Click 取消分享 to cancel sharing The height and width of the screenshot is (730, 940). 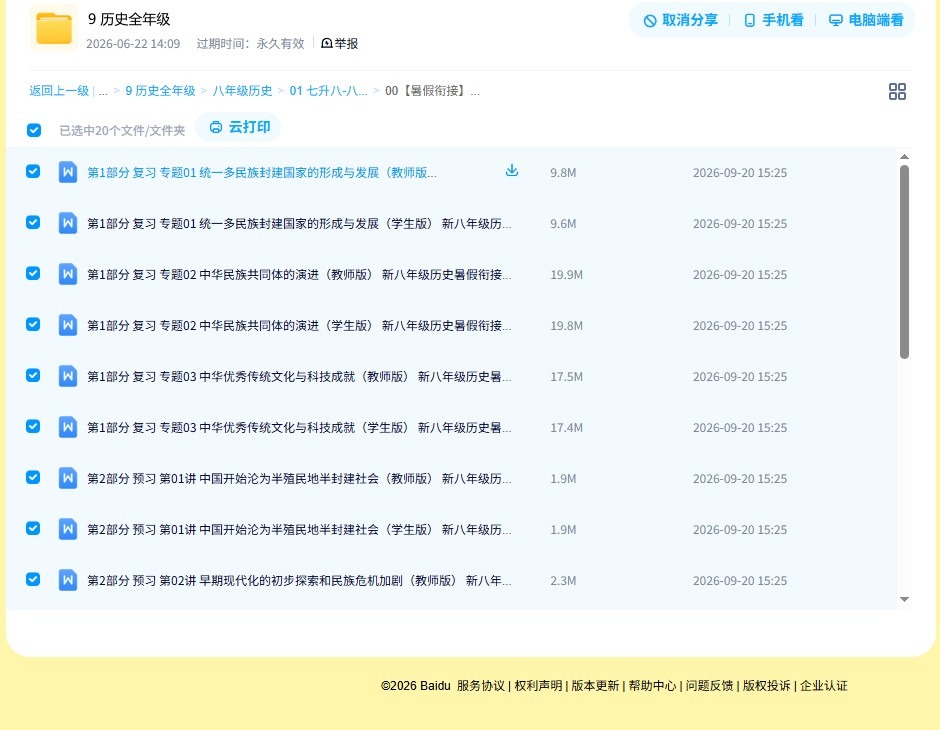click(680, 20)
